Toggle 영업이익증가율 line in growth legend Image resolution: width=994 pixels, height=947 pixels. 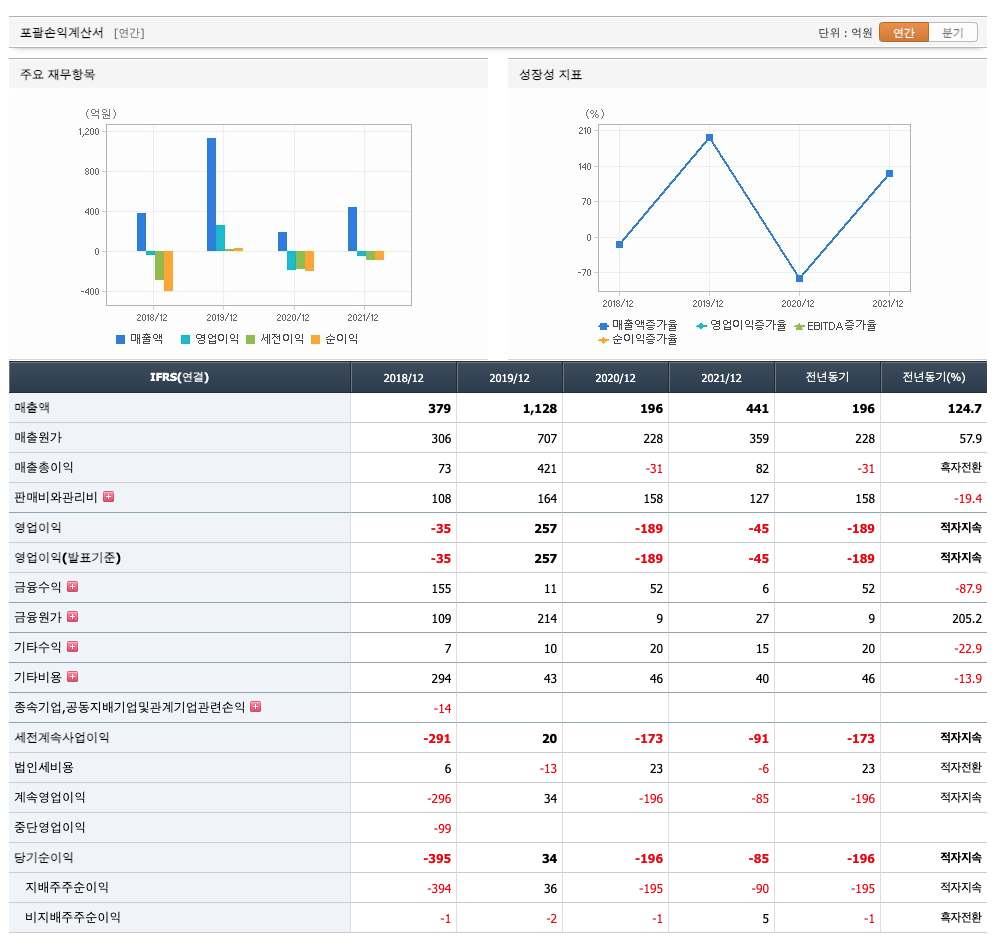(741, 325)
